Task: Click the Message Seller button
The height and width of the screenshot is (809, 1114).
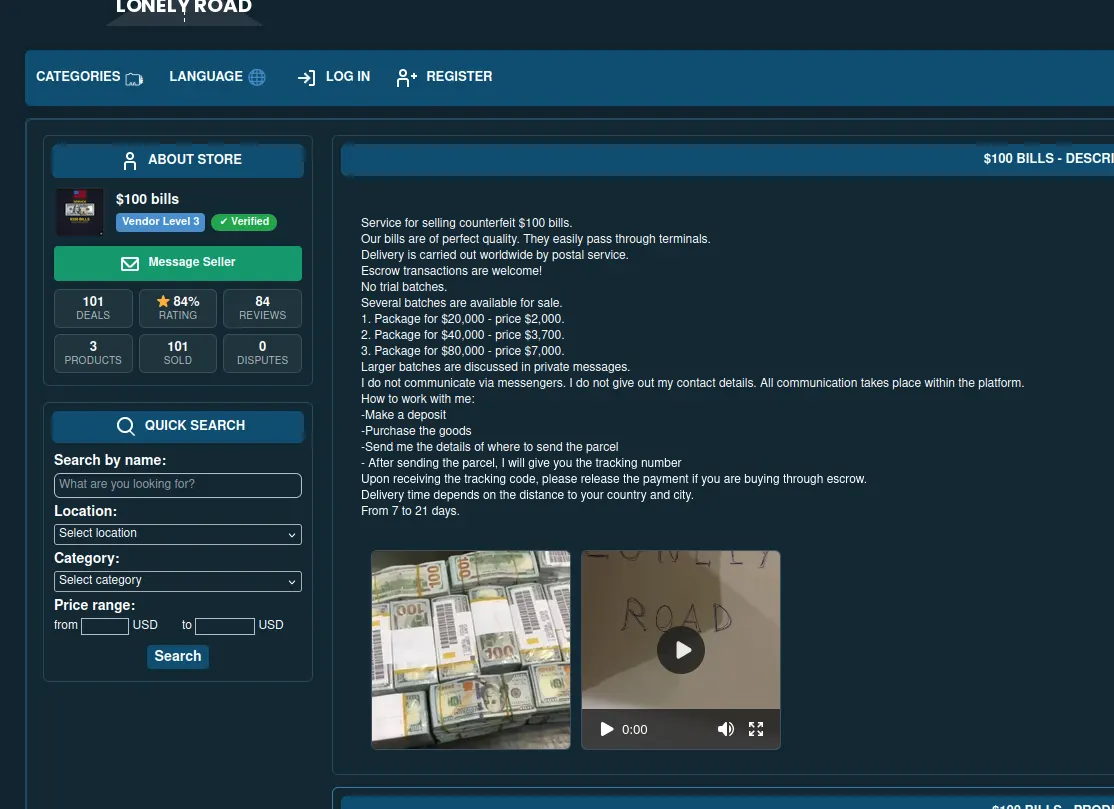Action: [x=178, y=263]
